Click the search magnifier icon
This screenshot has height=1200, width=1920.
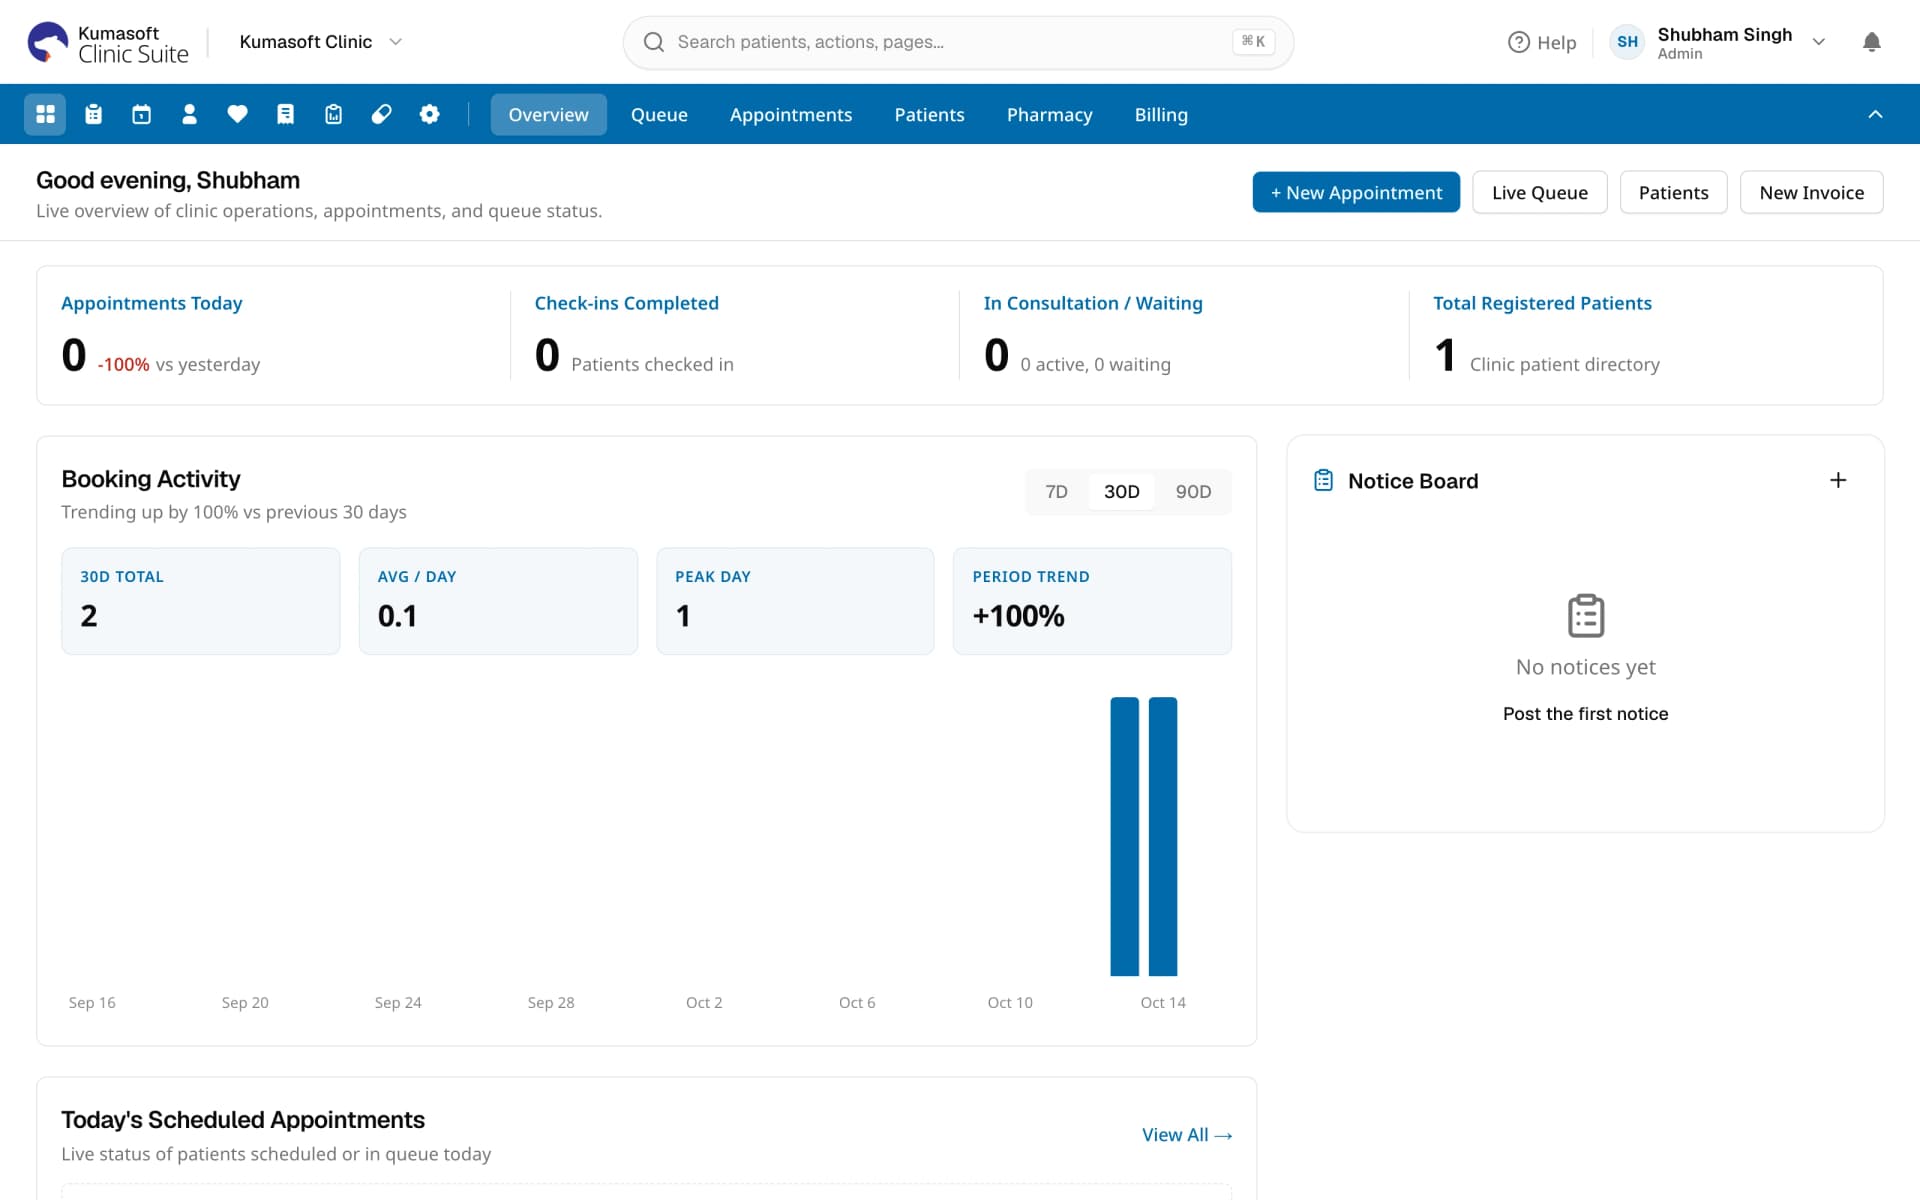(653, 42)
